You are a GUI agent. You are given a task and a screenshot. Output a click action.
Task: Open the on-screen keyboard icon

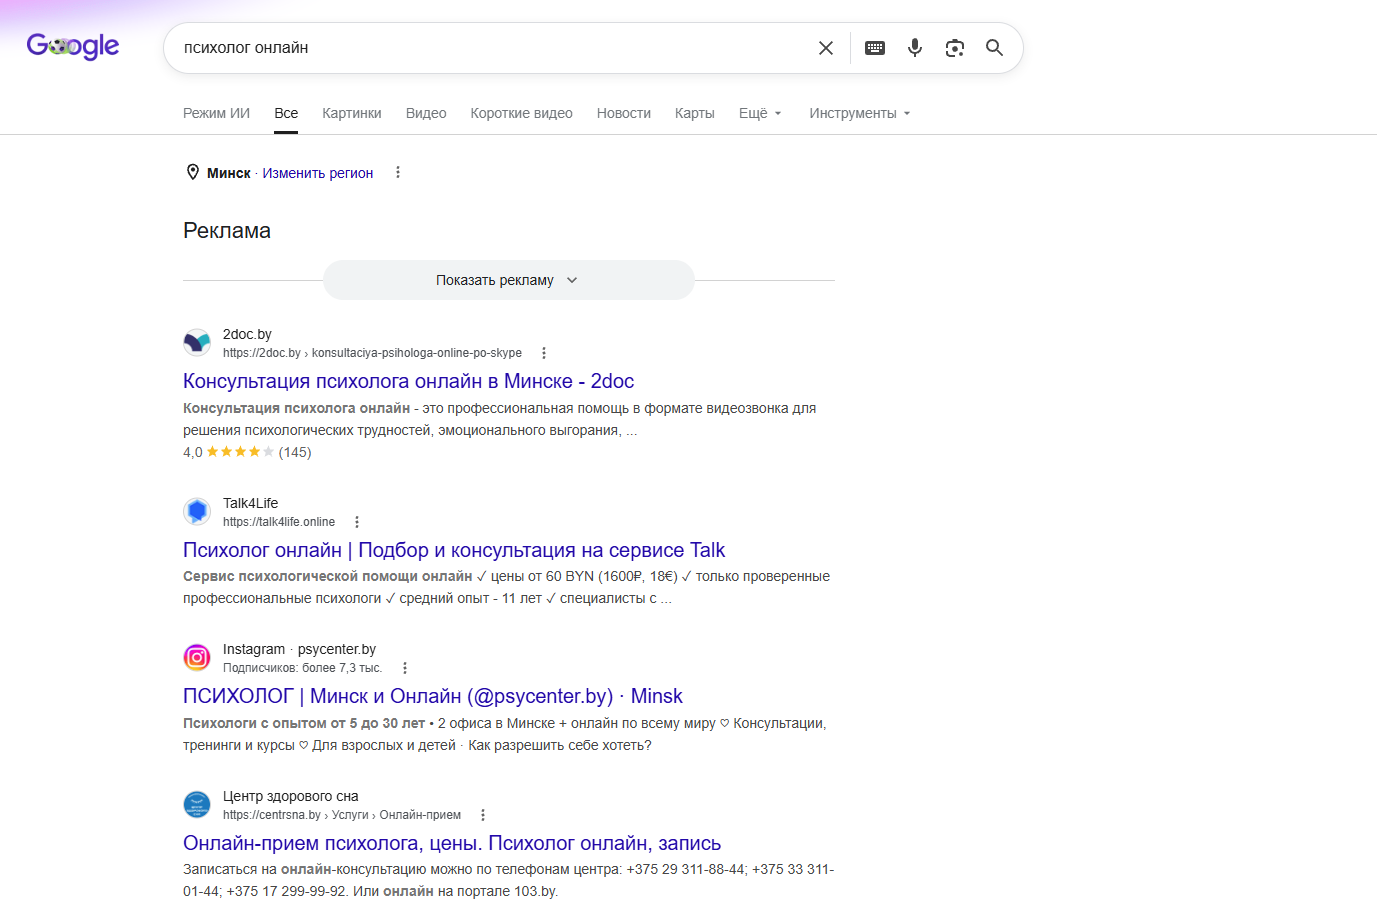pos(875,48)
